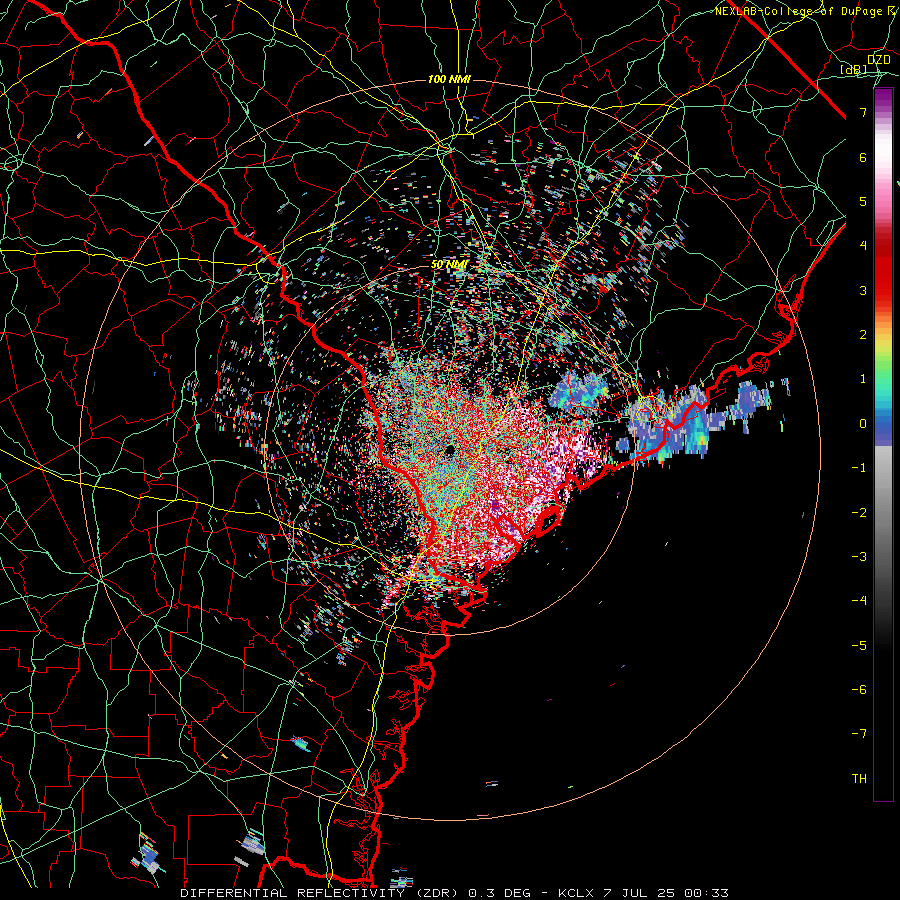Click the -4 value on the color scale
The width and height of the screenshot is (900, 900).
pos(859,601)
